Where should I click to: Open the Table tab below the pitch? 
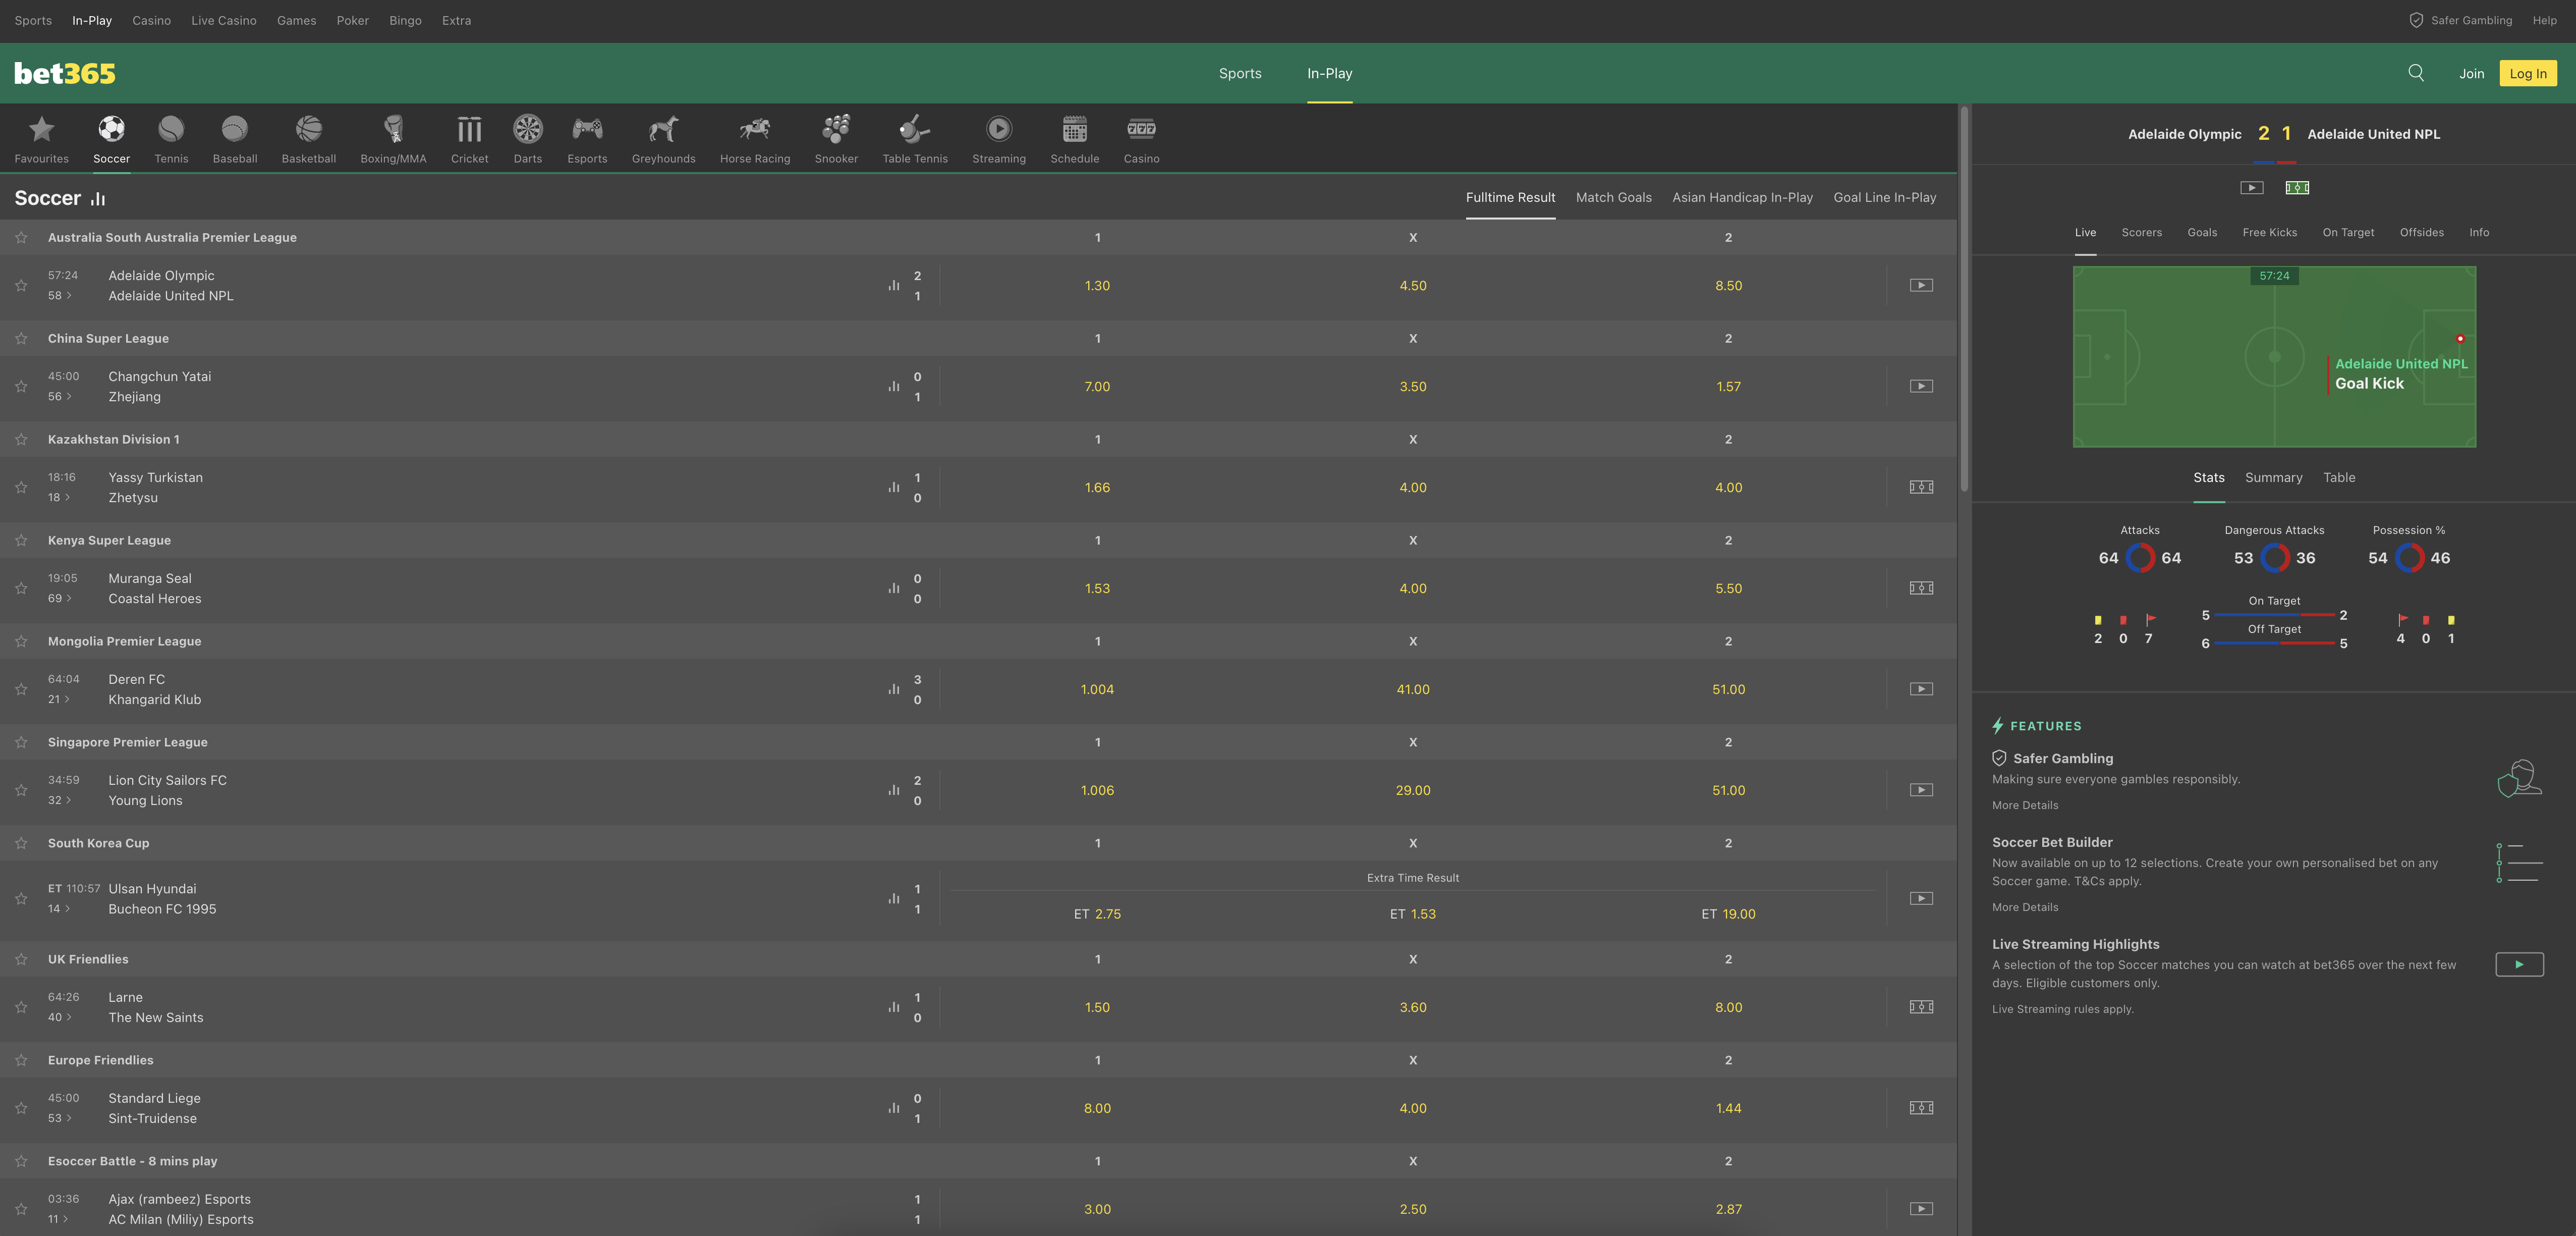click(2339, 478)
